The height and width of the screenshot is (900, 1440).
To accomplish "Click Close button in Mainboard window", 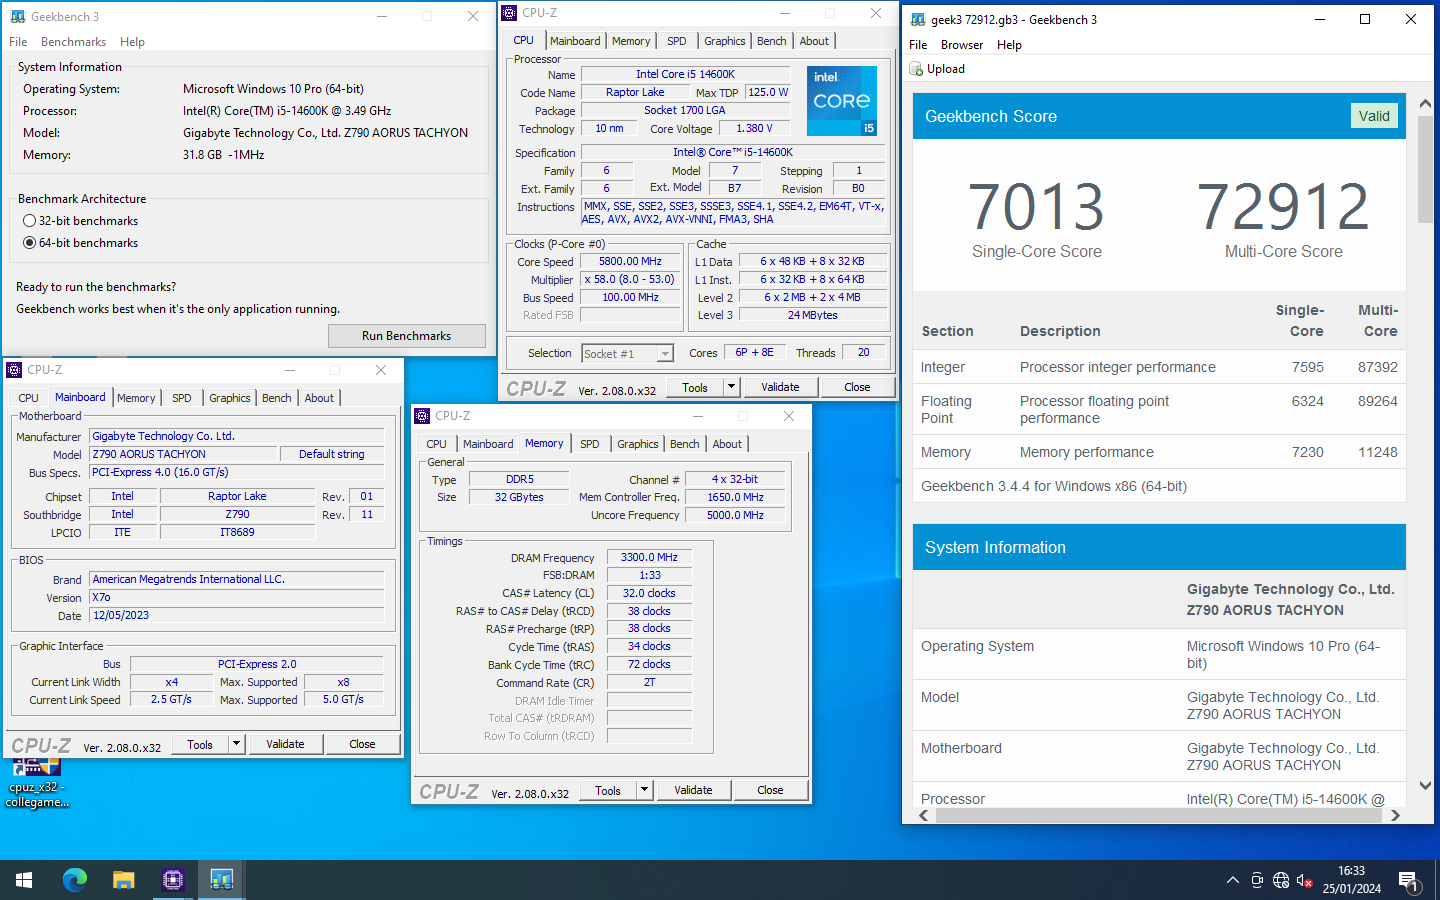I will 362,744.
